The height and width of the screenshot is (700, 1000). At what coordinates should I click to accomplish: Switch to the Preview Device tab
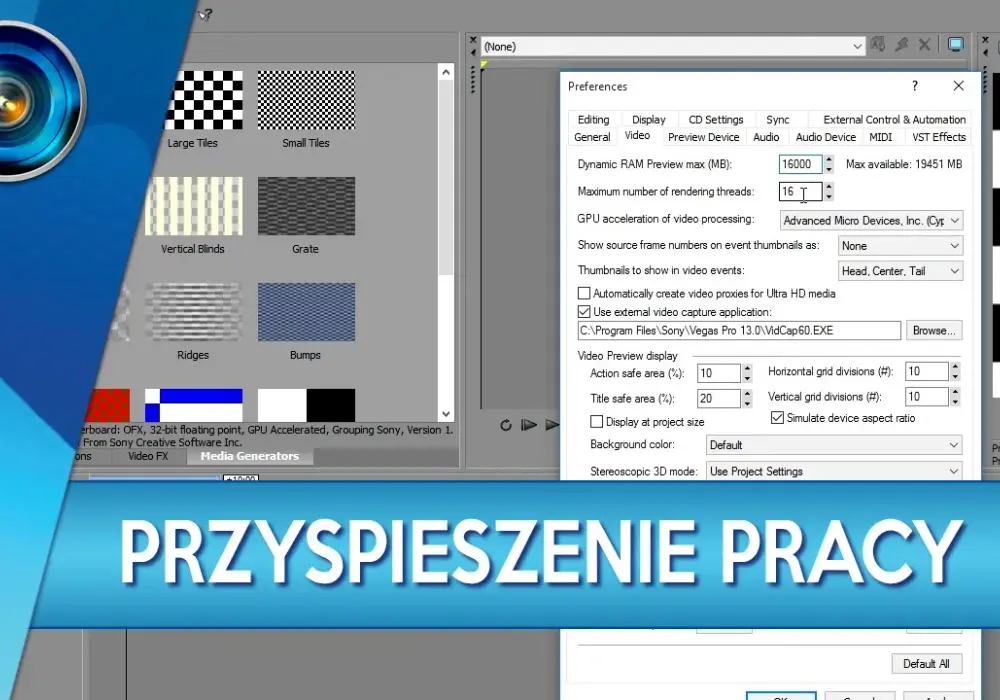pos(703,136)
